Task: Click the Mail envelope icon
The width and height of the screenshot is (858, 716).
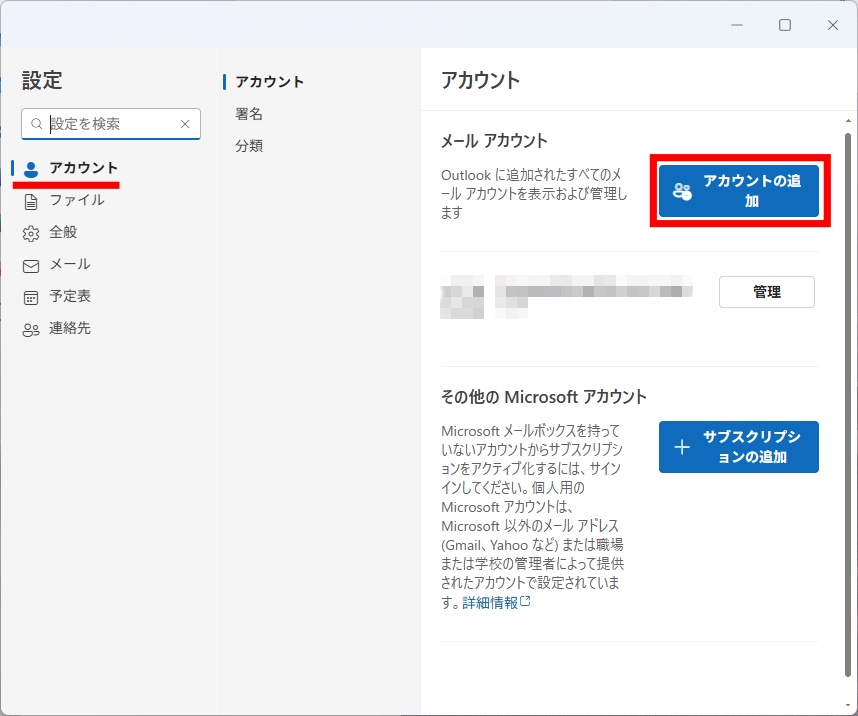Action: pos(31,265)
